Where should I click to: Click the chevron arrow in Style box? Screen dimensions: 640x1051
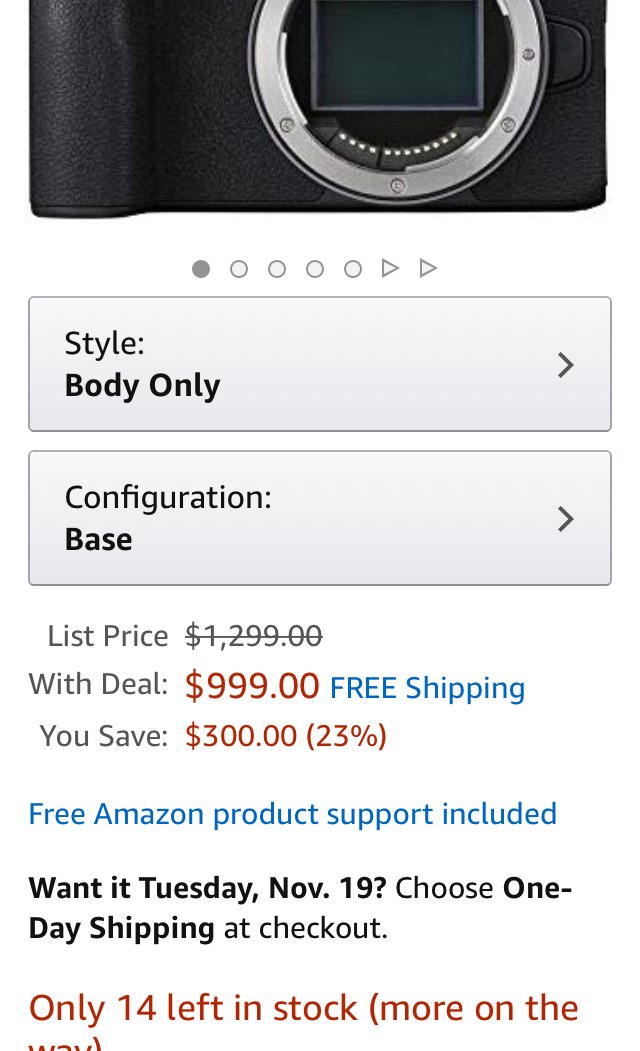coord(566,365)
